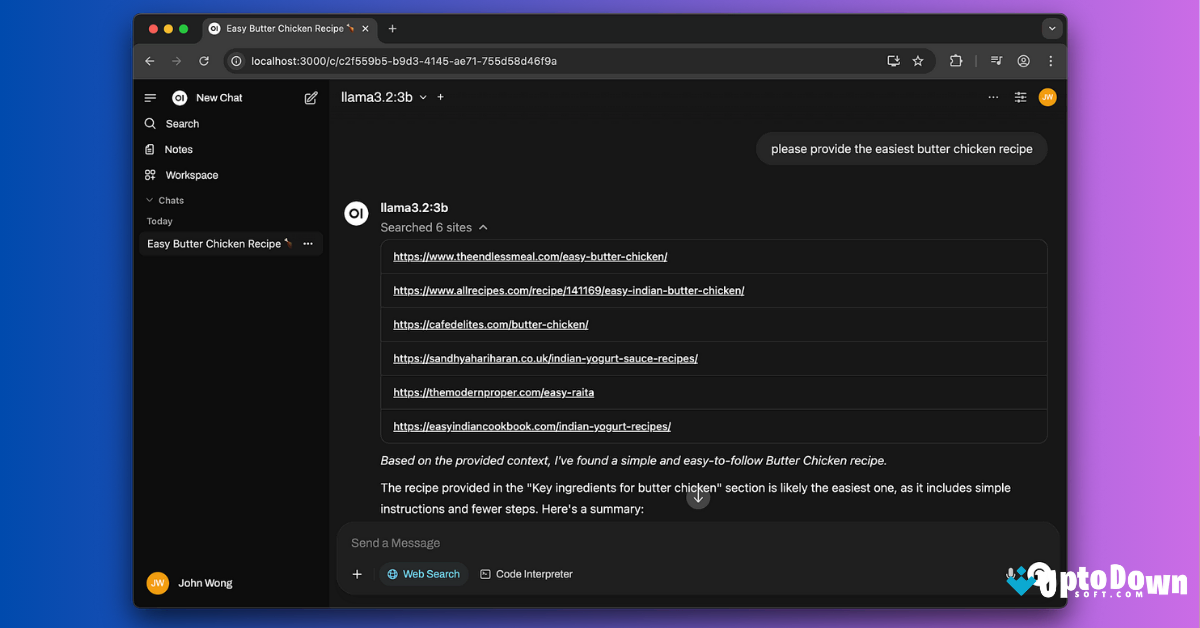Click the sidebar collapse hamburger icon
Viewport: 1200px width, 628px height.
150,97
